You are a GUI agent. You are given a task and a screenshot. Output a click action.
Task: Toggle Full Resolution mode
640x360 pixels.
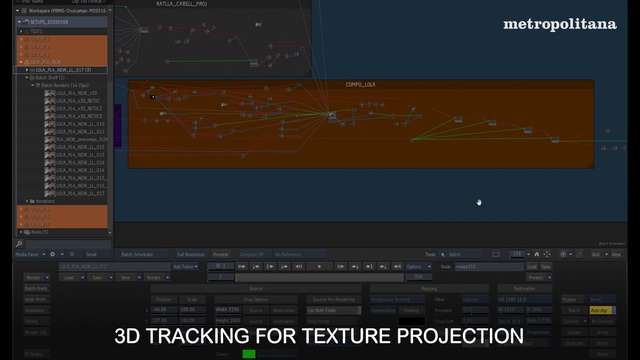click(x=191, y=254)
